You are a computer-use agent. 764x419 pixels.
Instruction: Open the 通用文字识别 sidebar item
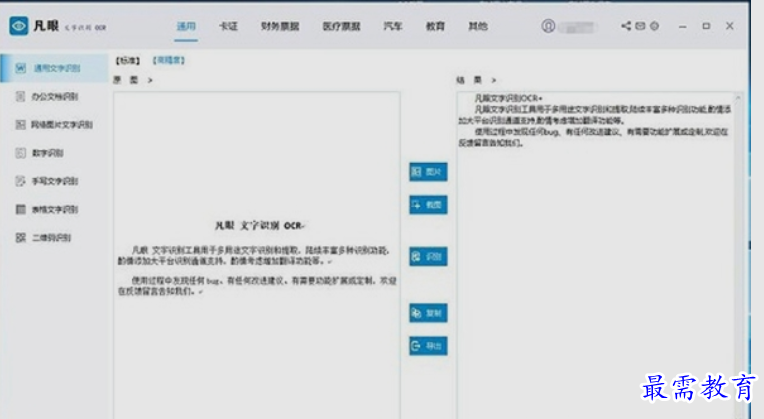pyautogui.click(x=54, y=68)
